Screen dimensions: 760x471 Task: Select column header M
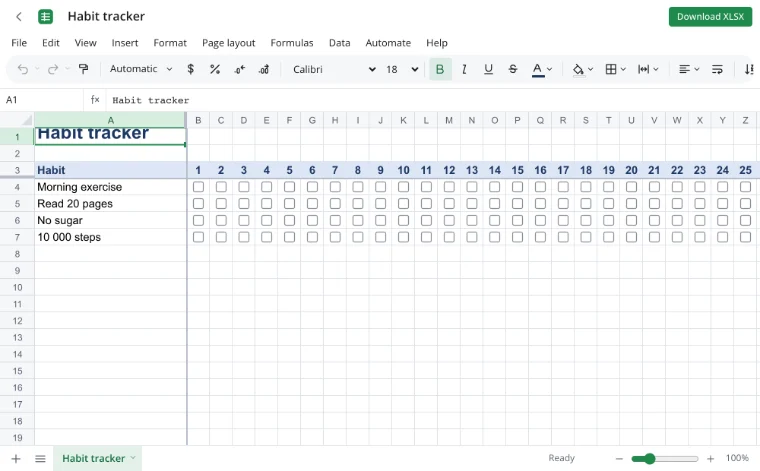click(x=449, y=120)
